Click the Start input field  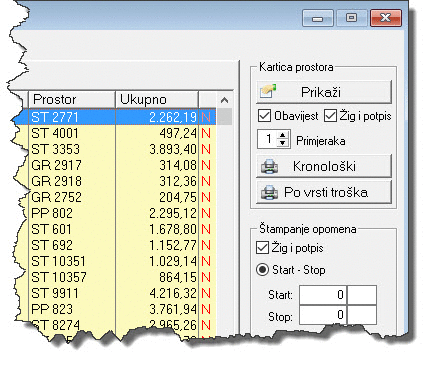(x=323, y=295)
